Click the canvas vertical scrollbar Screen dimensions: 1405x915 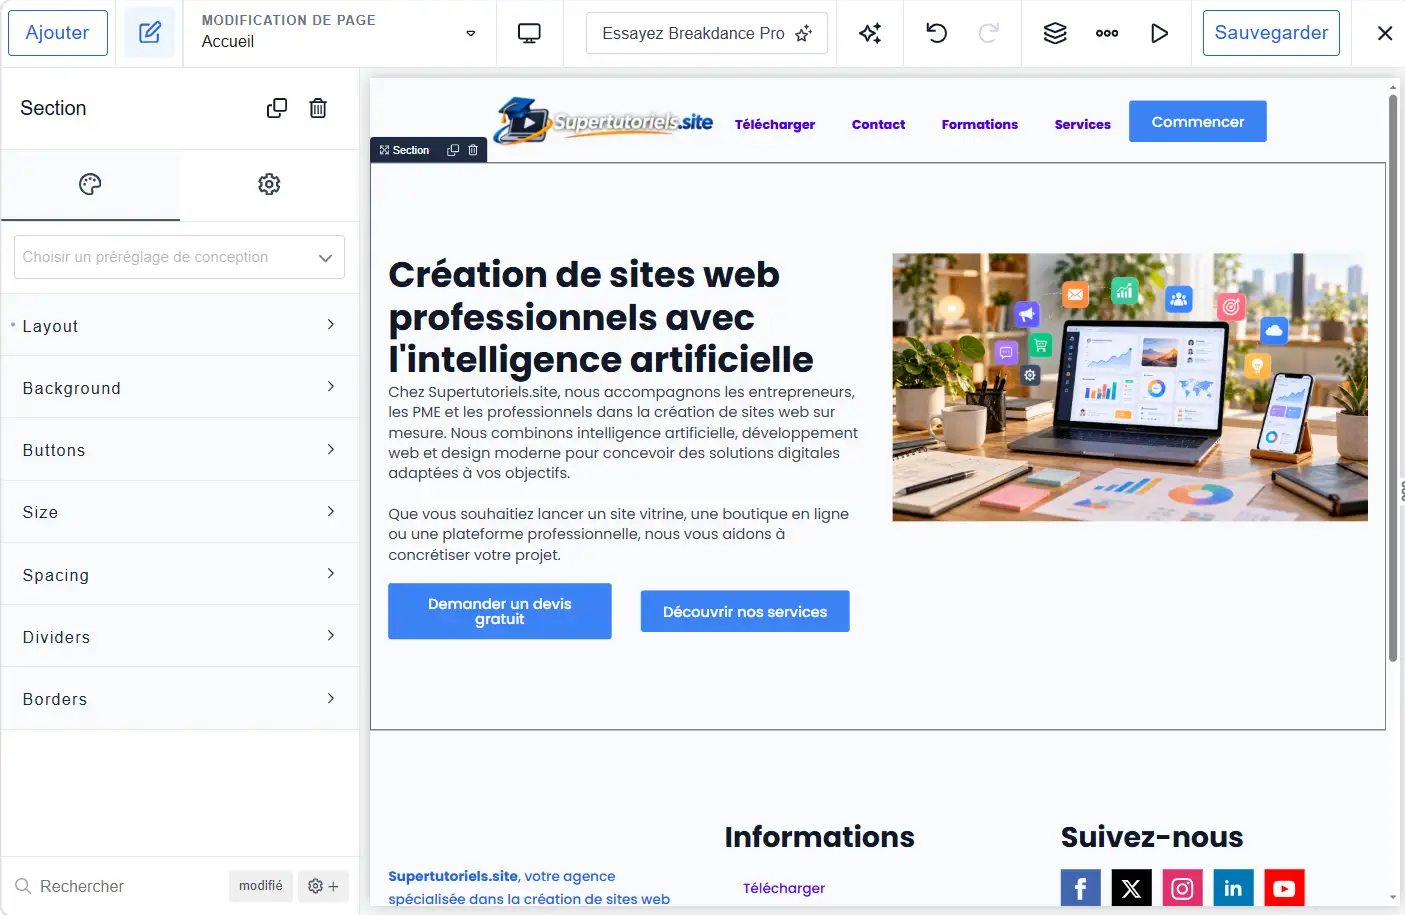[1392, 378]
